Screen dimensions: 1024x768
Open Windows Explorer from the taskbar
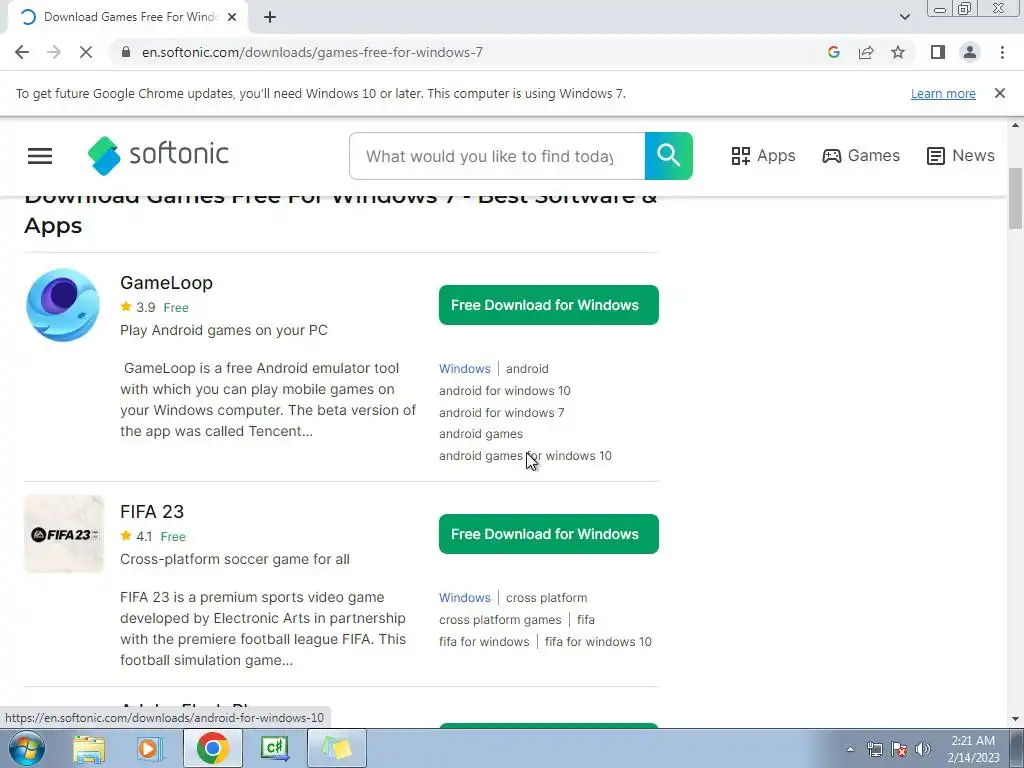point(89,749)
